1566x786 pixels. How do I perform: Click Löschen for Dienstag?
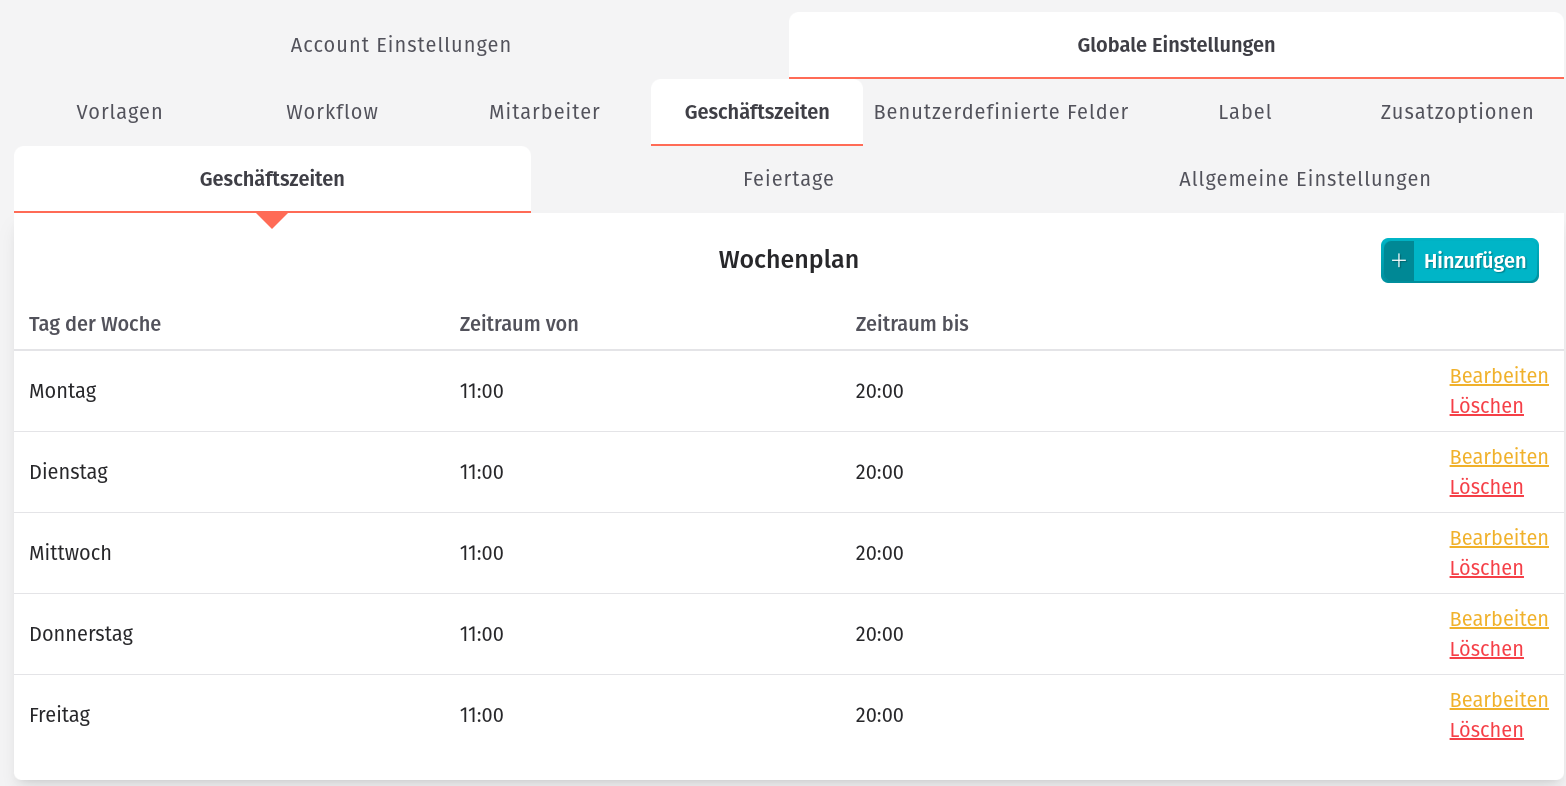[1487, 487]
